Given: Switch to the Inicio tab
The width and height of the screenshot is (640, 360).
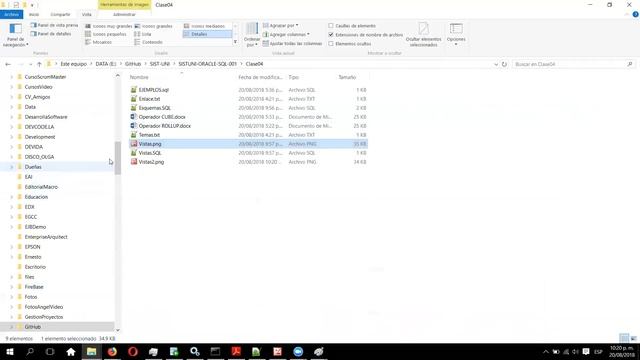Looking at the screenshot, I should pos(34,14).
